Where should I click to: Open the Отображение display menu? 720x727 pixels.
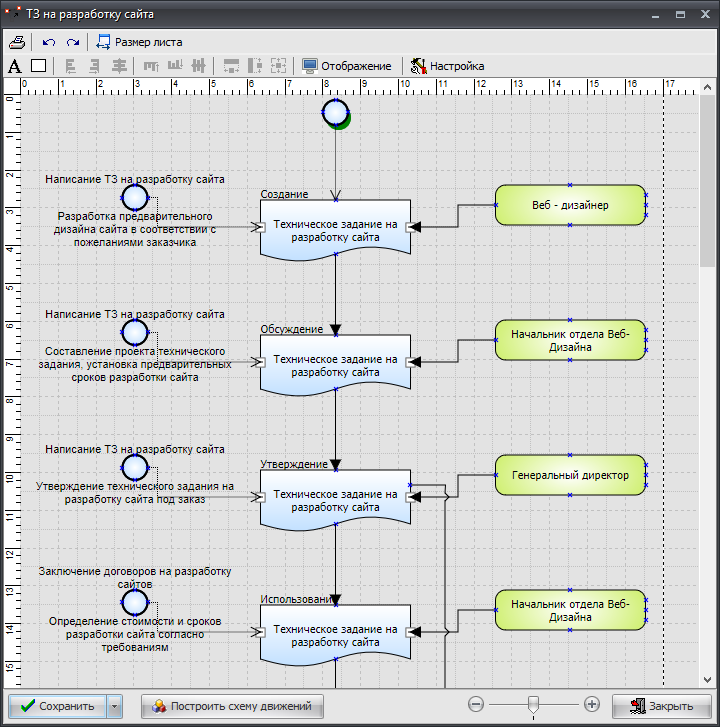[x=347, y=66]
